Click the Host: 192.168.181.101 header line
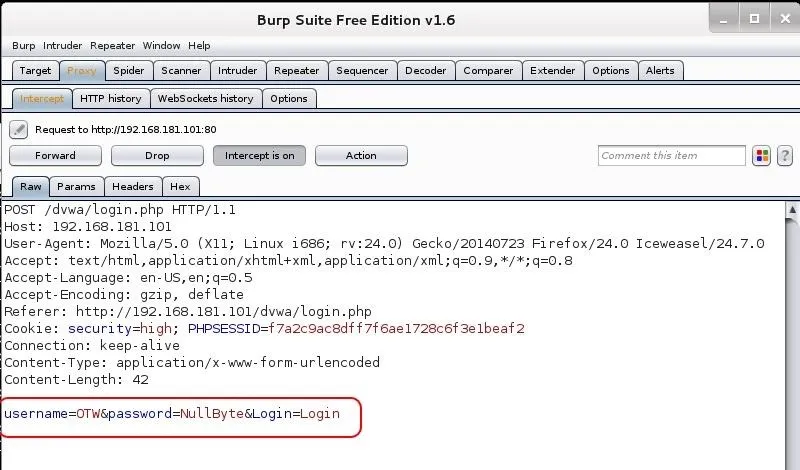This screenshot has width=800, height=470. [x=88, y=227]
